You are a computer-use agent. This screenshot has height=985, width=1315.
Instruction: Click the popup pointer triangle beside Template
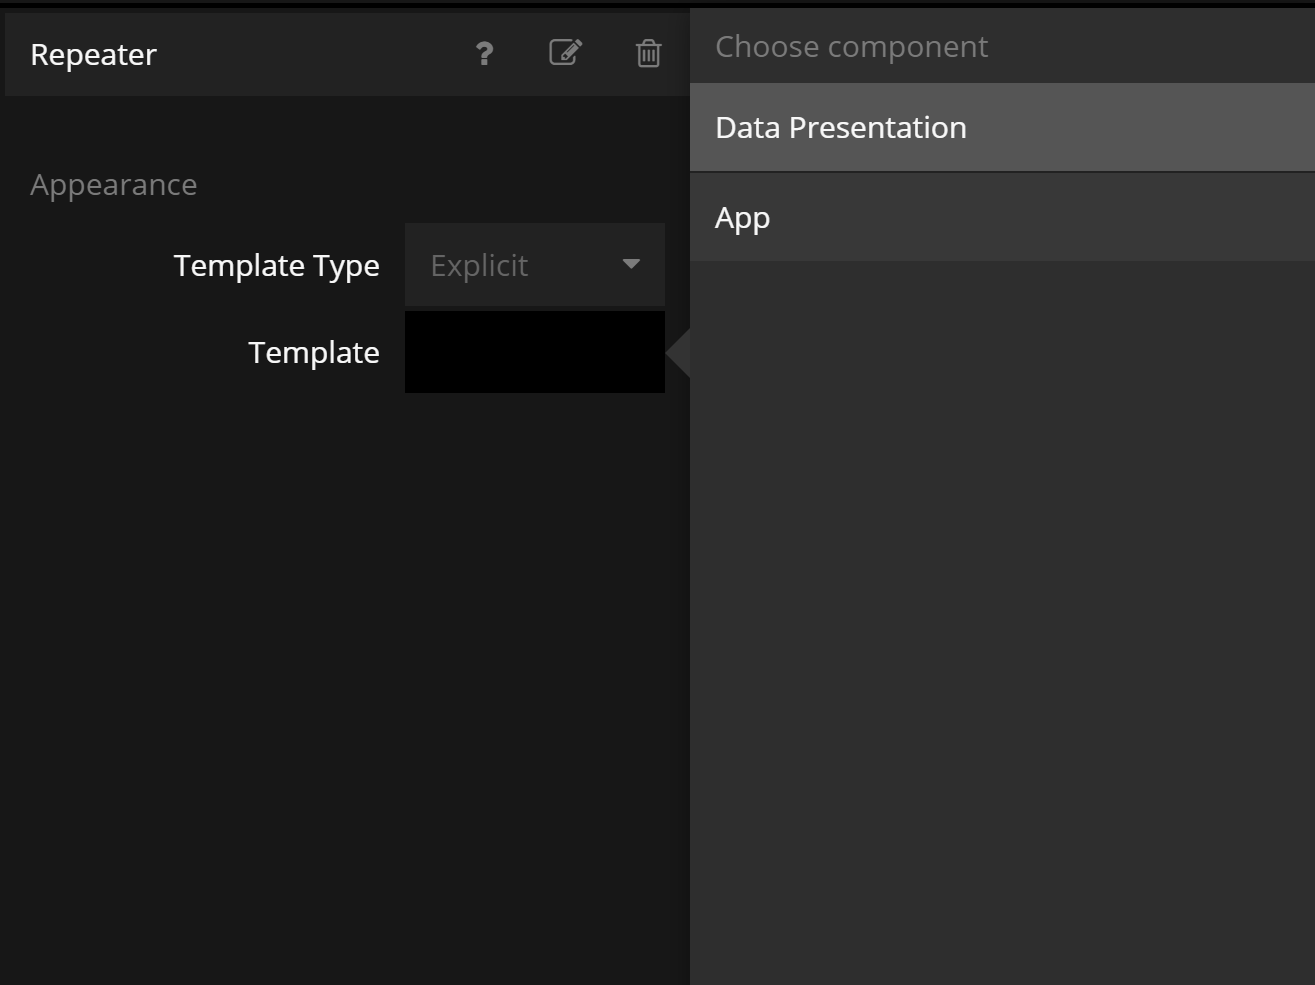680,353
